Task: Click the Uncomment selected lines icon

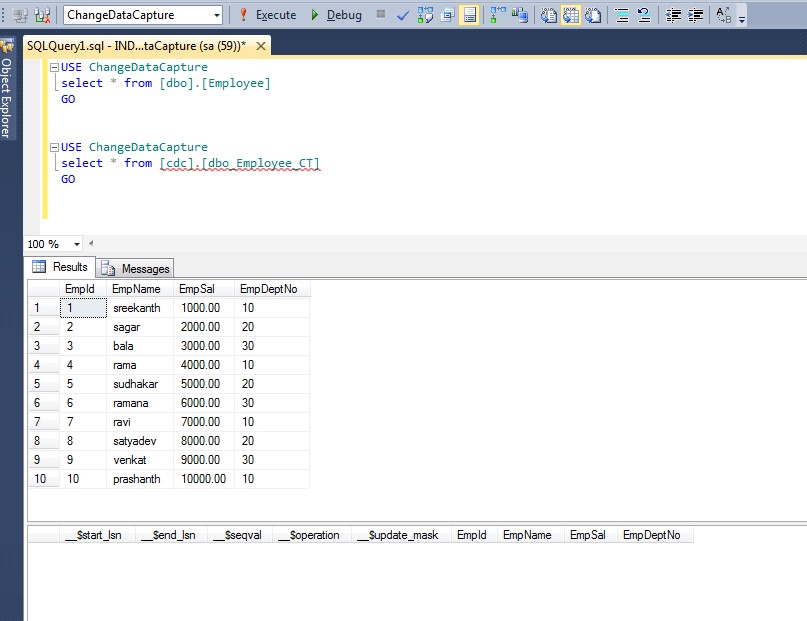Action: tap(643, 15)
